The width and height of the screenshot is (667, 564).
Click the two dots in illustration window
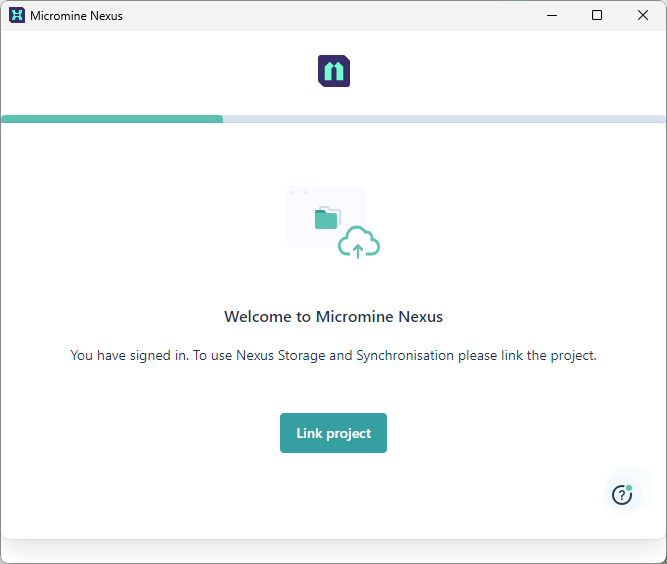(297, 192)
